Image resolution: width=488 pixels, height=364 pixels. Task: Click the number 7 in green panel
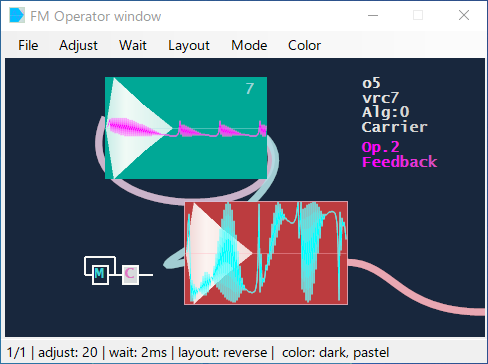(x=250, y=89)
